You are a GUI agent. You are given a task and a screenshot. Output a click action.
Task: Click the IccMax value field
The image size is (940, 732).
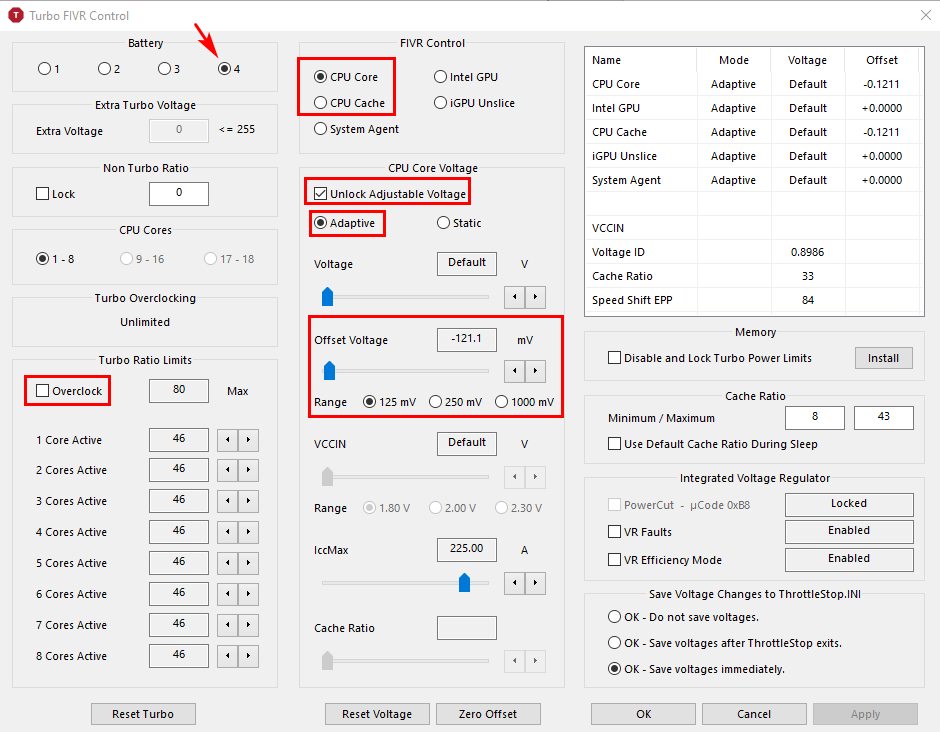click(466, 550)
